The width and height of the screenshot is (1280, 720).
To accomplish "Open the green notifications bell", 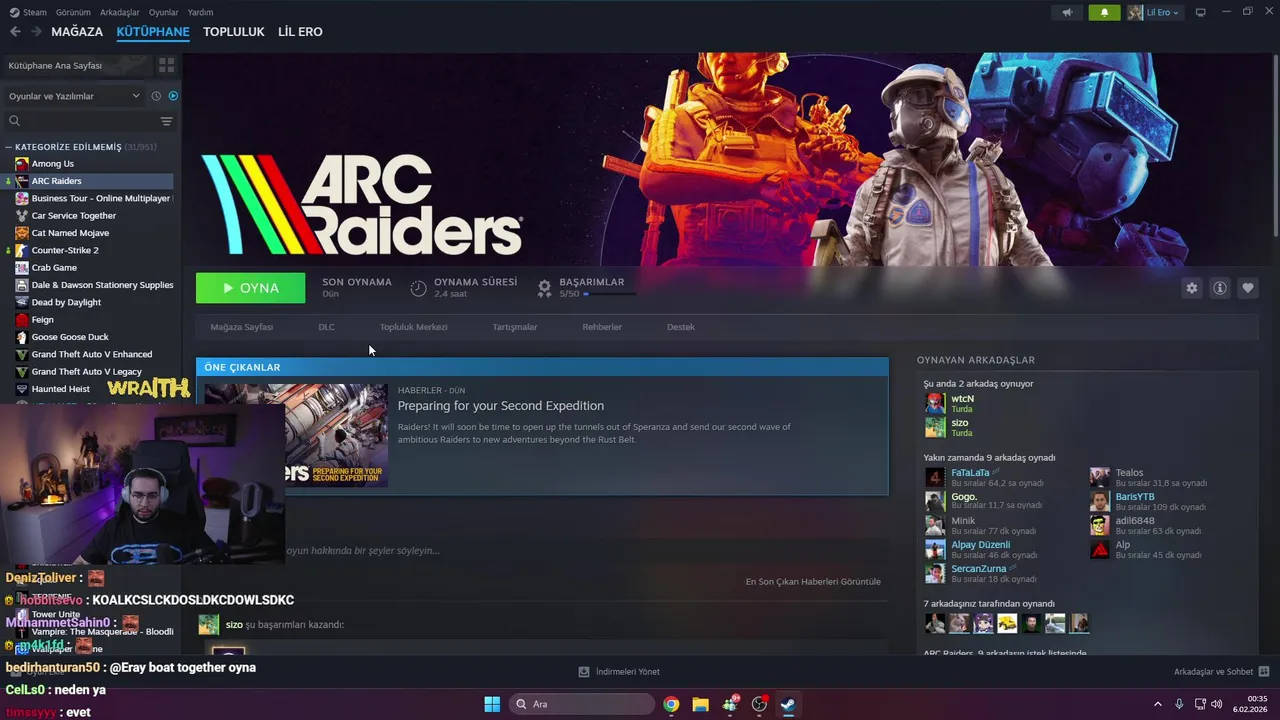I will (x=1104, y=12).
